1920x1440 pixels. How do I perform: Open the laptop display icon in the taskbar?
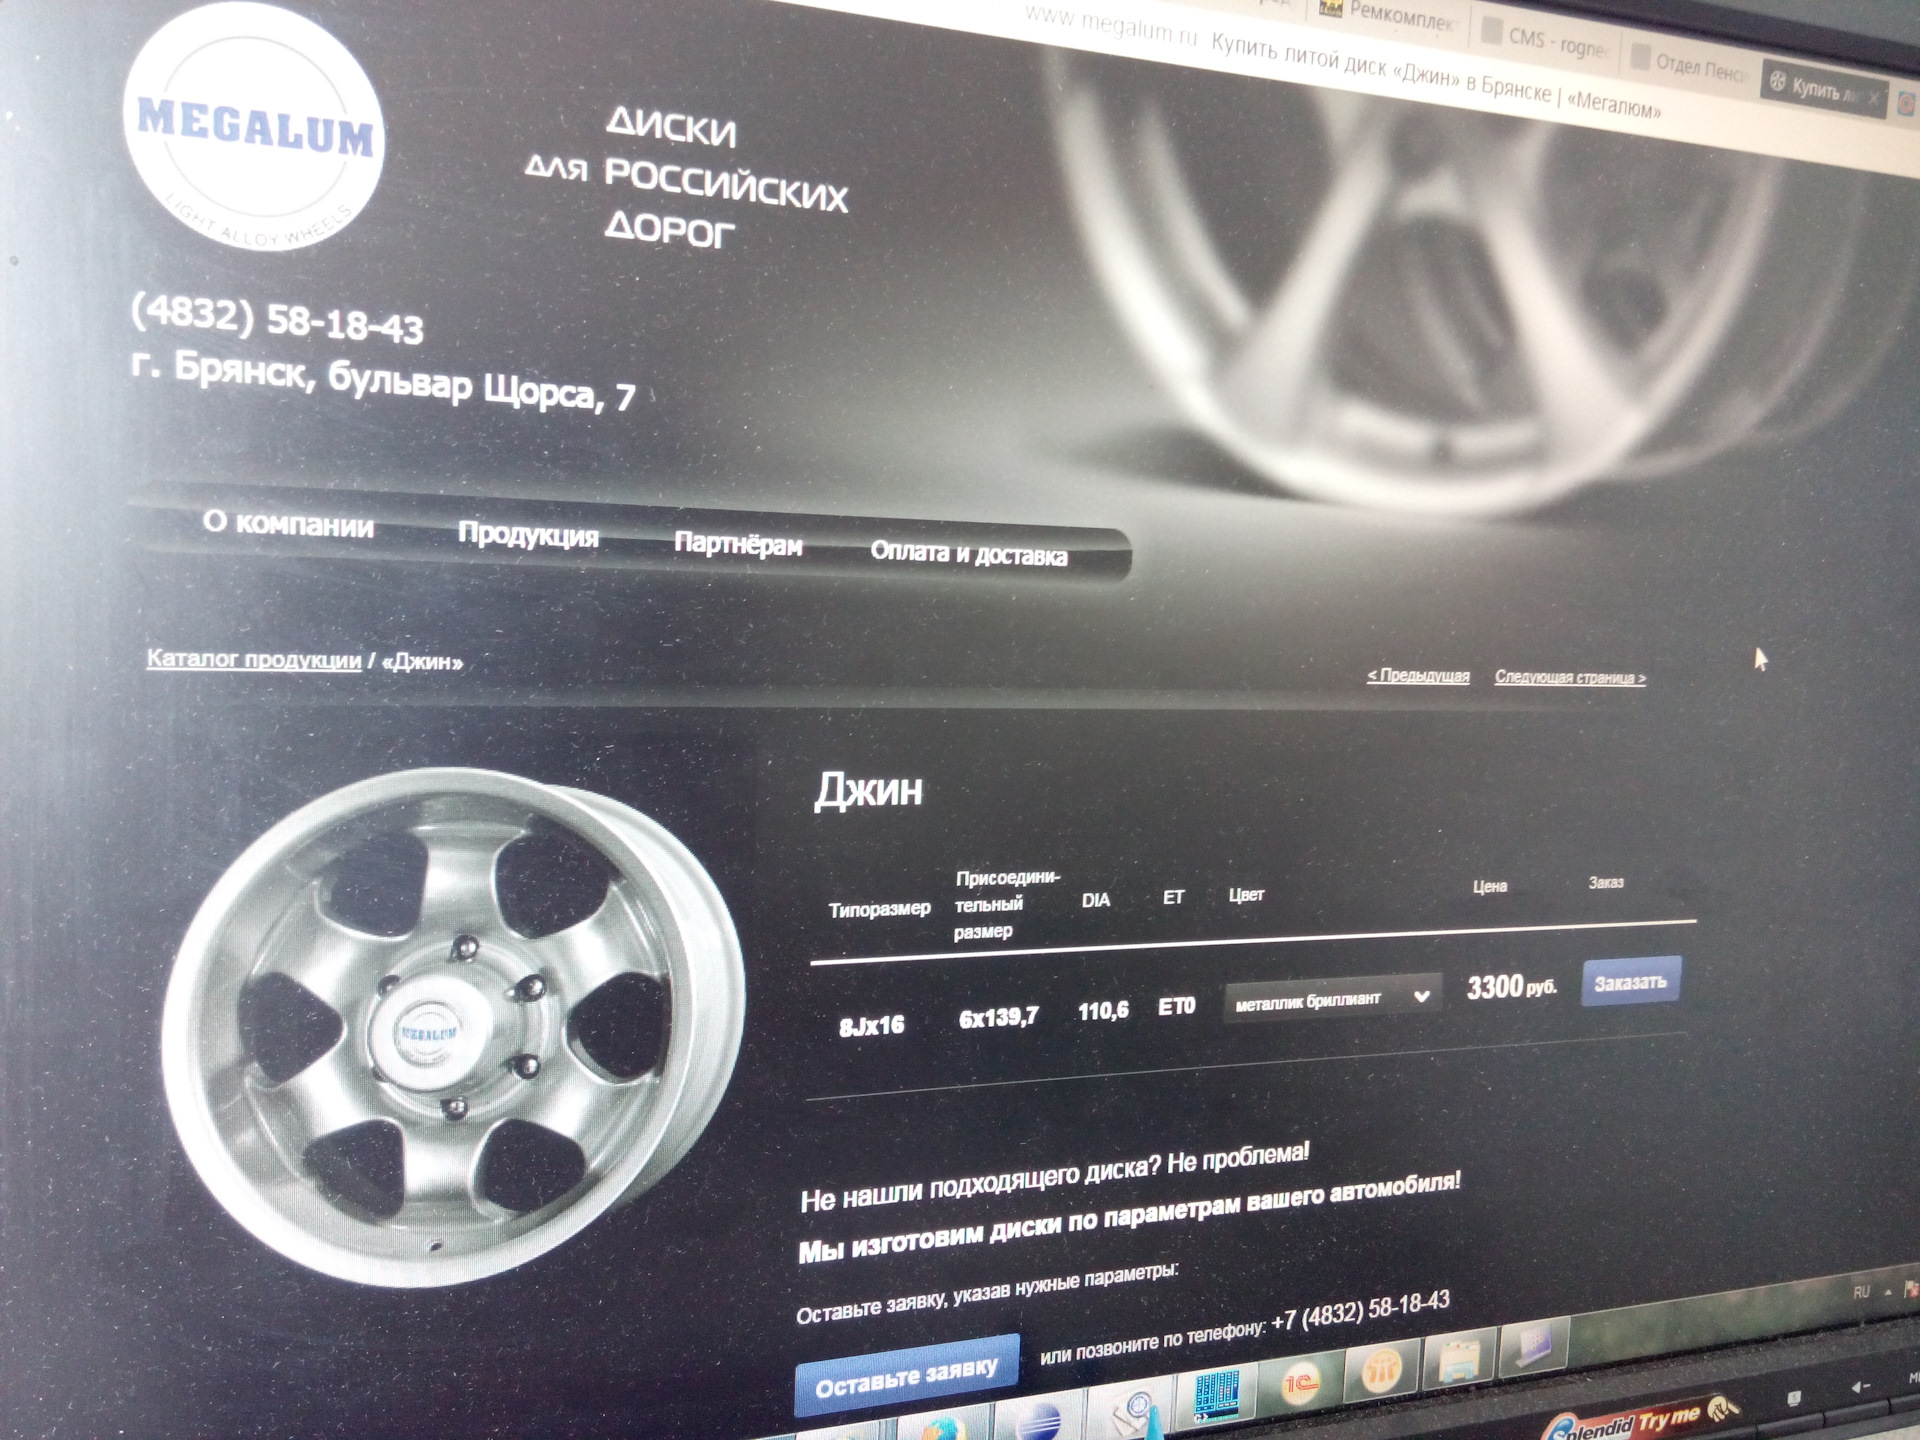[1533, 1346]
